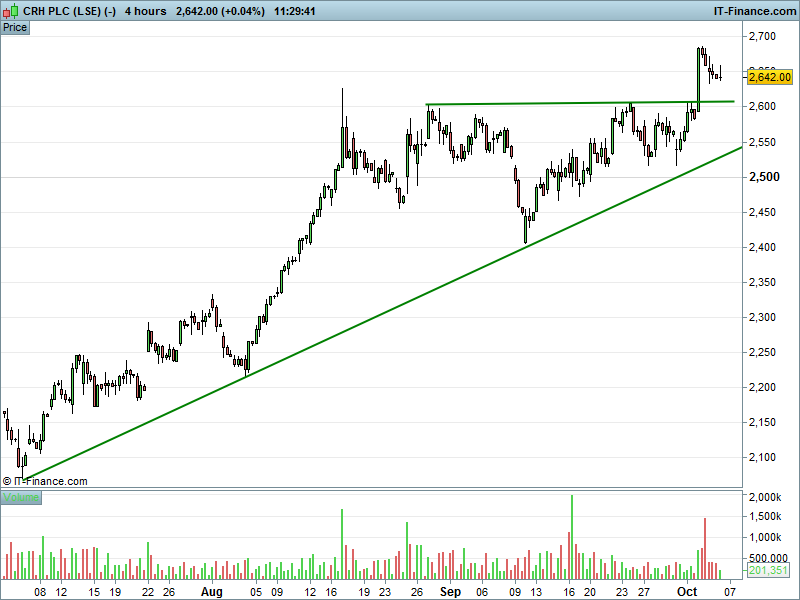The height and width of the screenshot is (600, 800).
Task: Click the 2,642.00 (+0.04%) header quote
Action: click(x=220, y=11)
